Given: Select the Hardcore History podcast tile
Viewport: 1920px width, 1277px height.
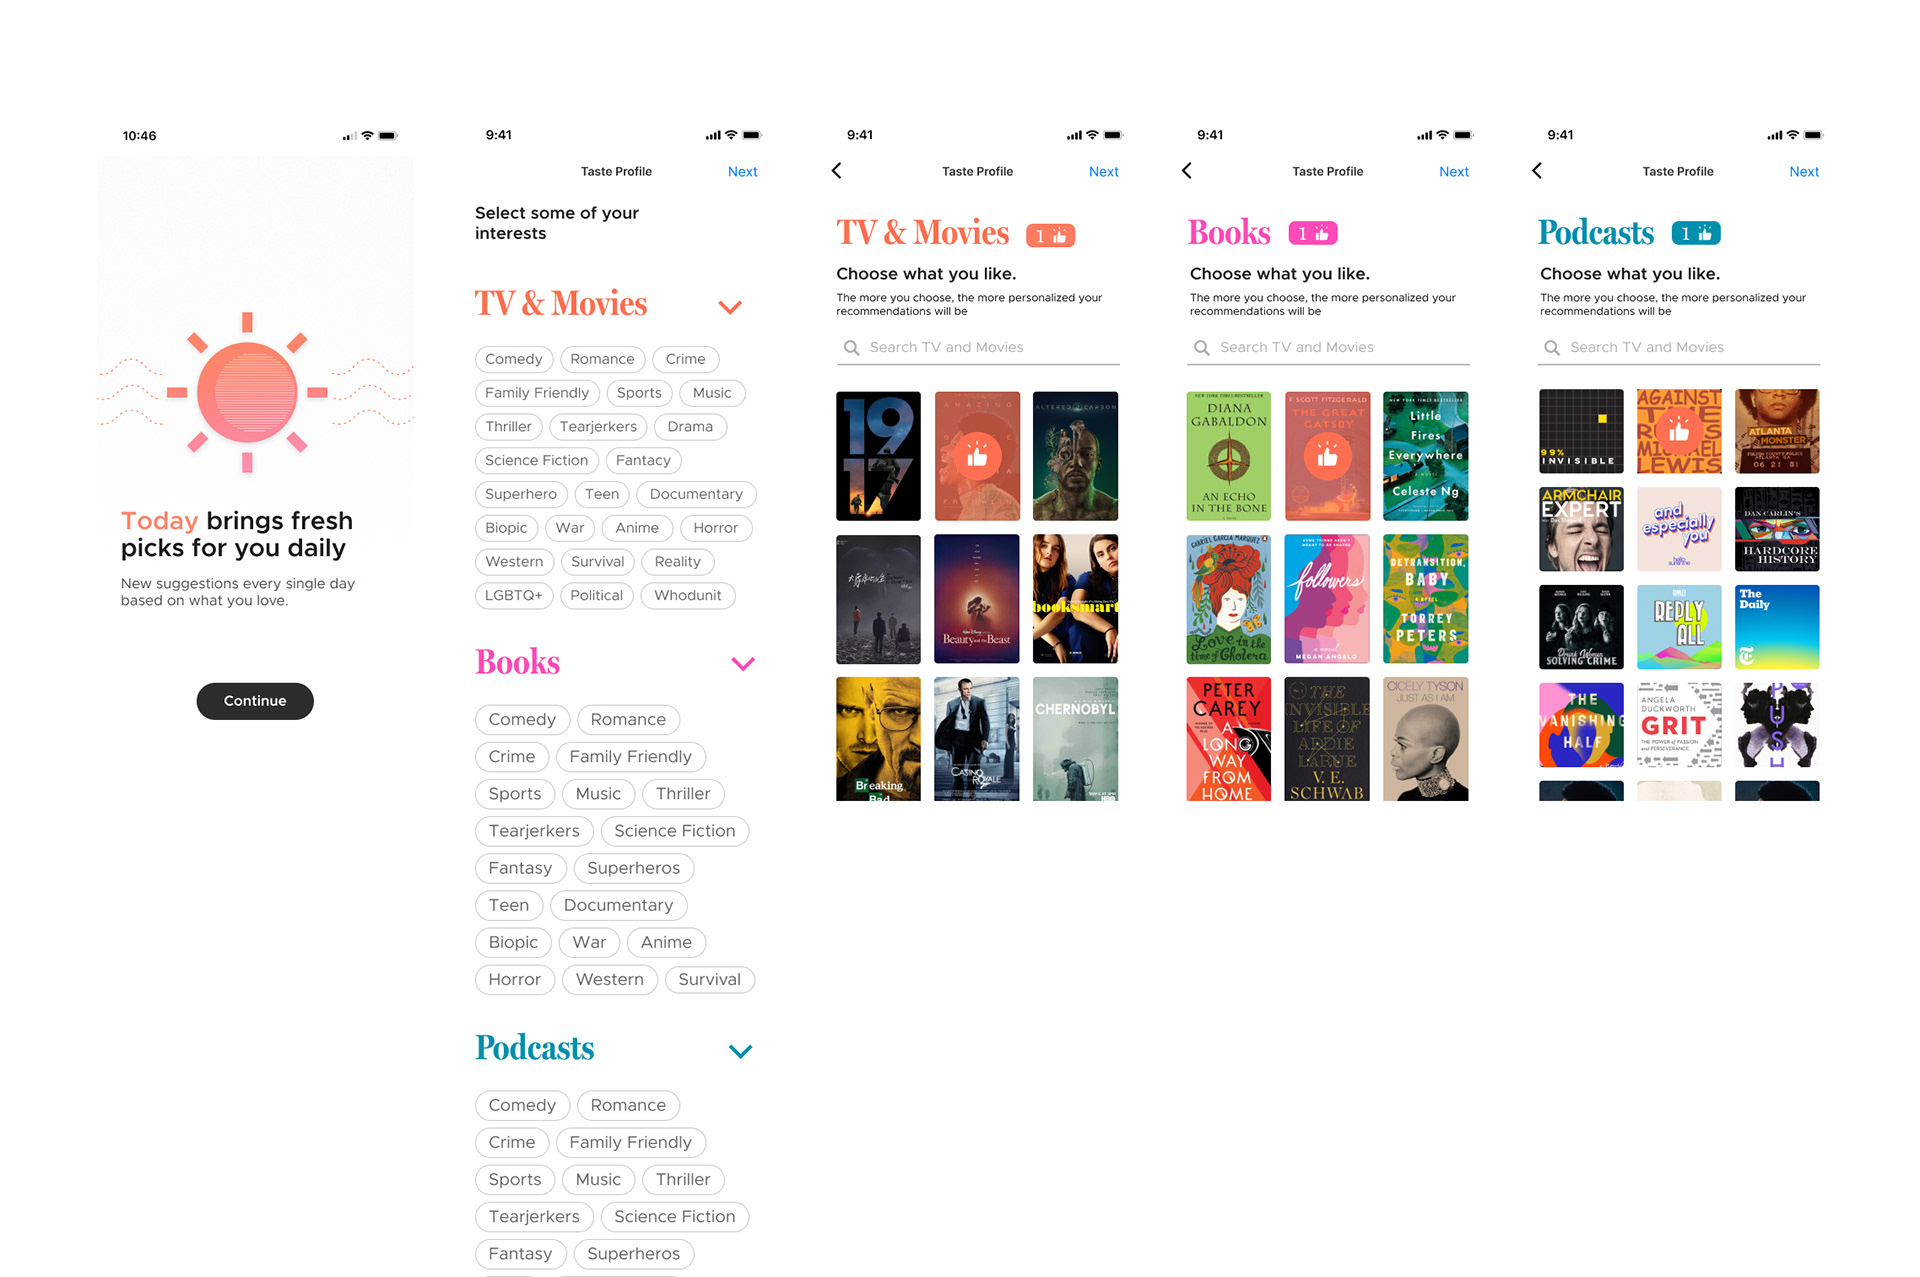Looking at the screenshot, I should tap(1777, 529).
